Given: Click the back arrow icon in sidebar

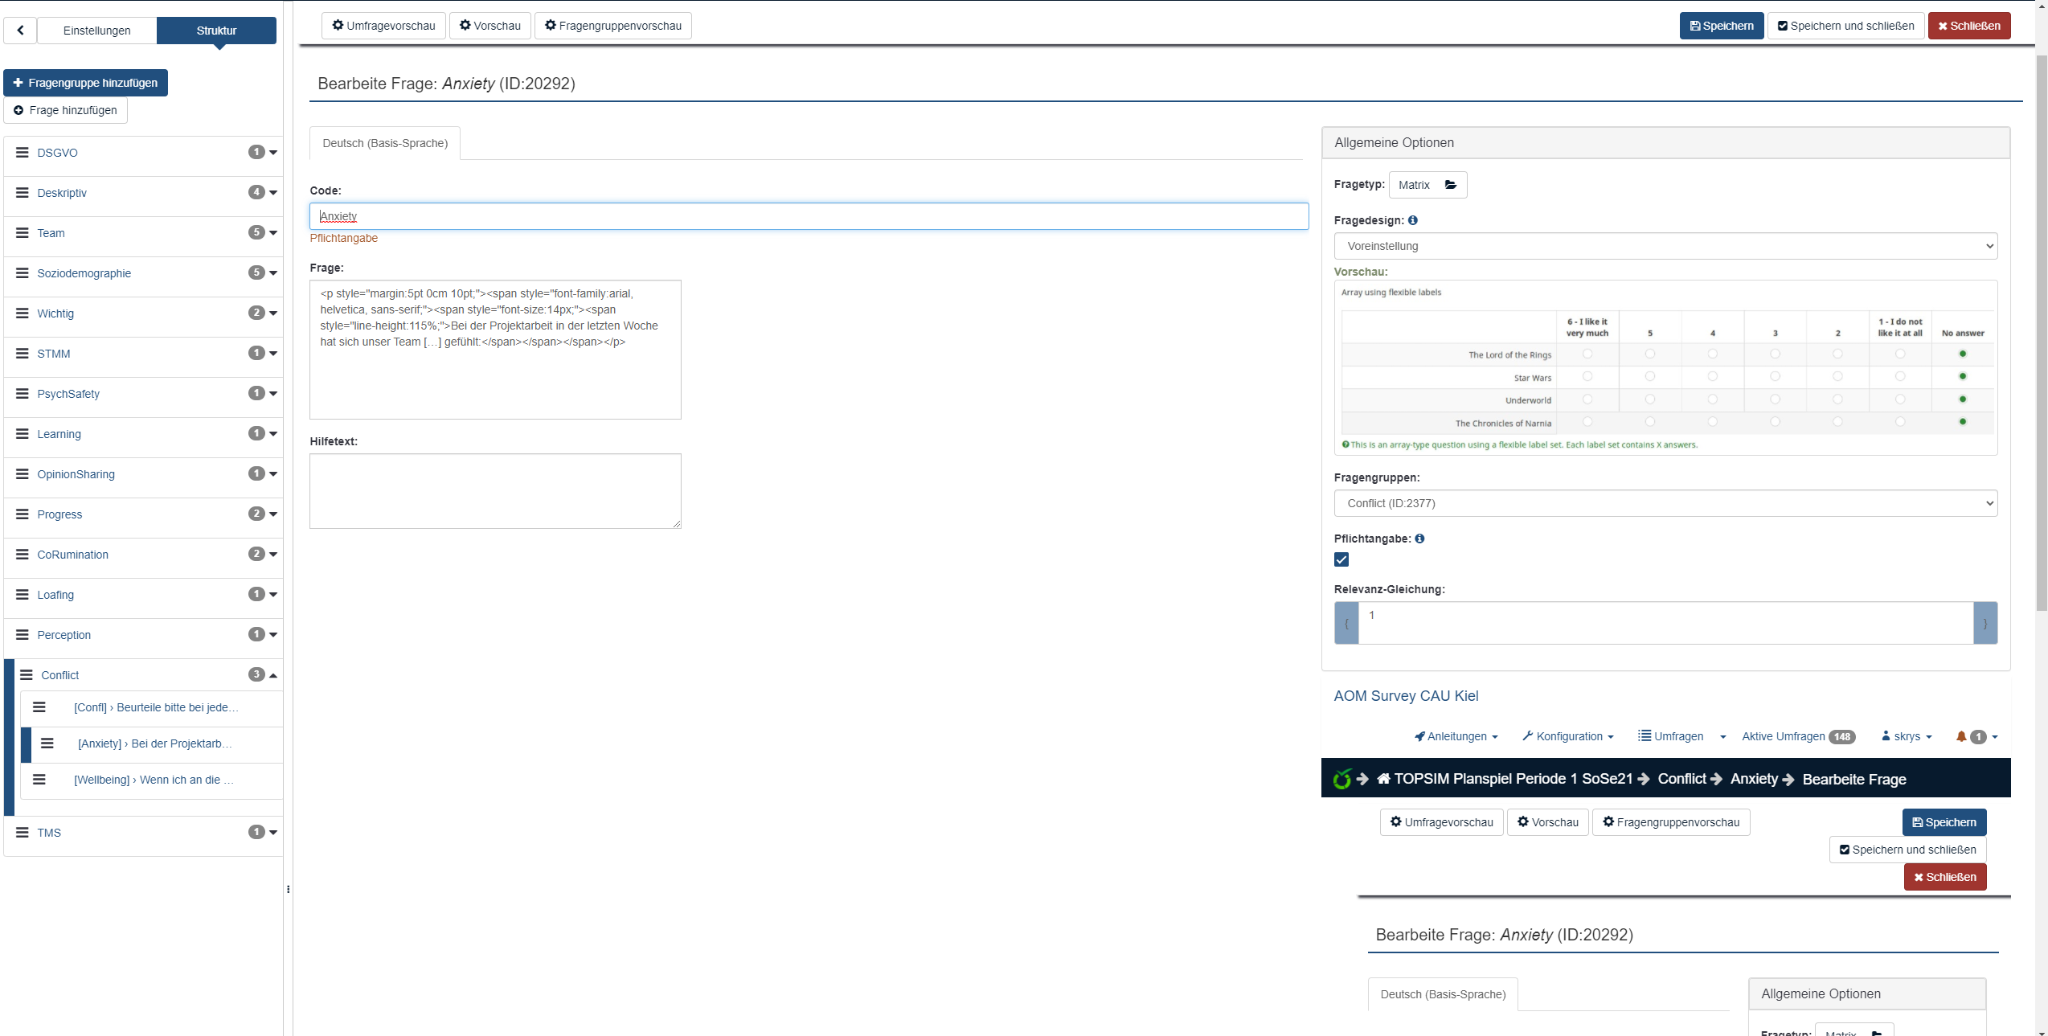Looking at the screenshot, I should point(20,30).
